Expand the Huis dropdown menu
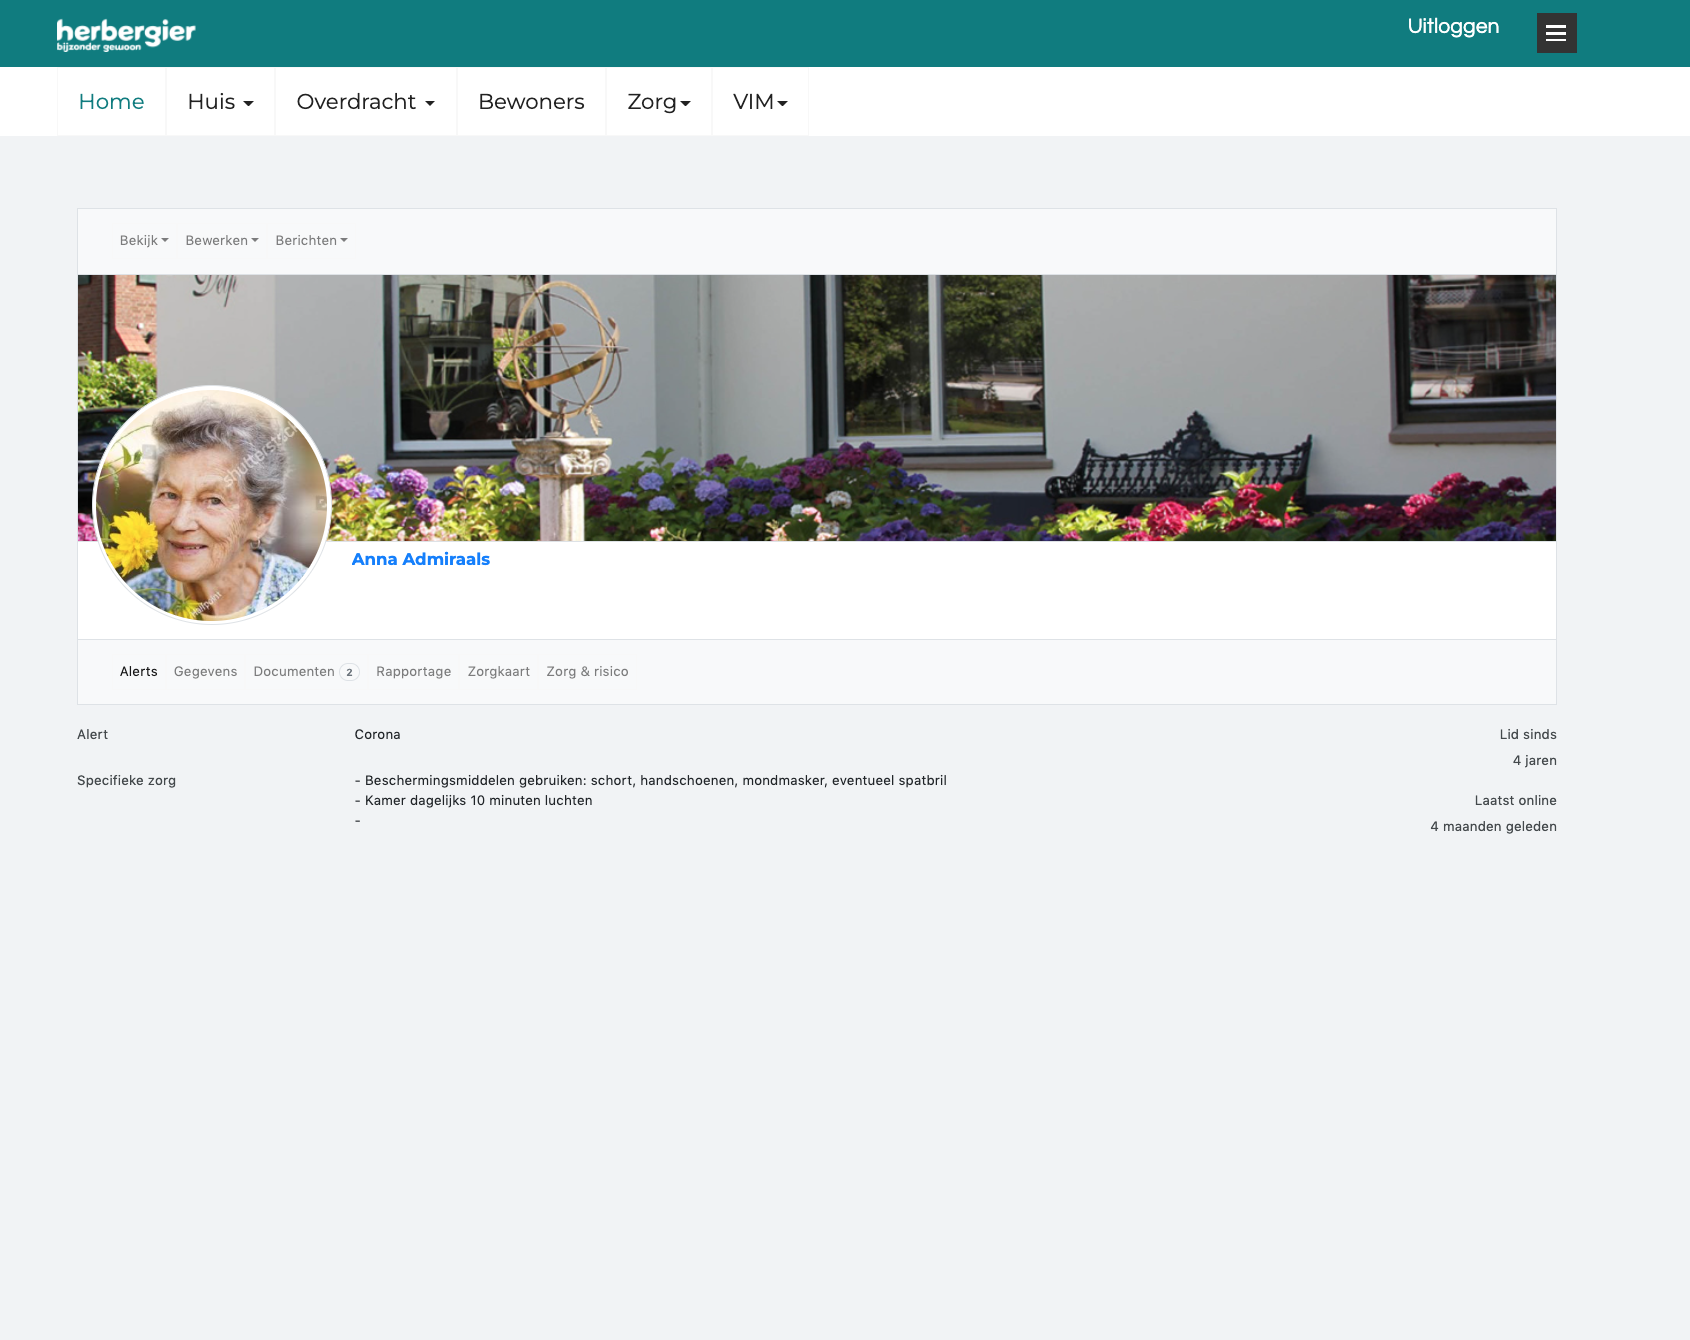 point(220,102)
